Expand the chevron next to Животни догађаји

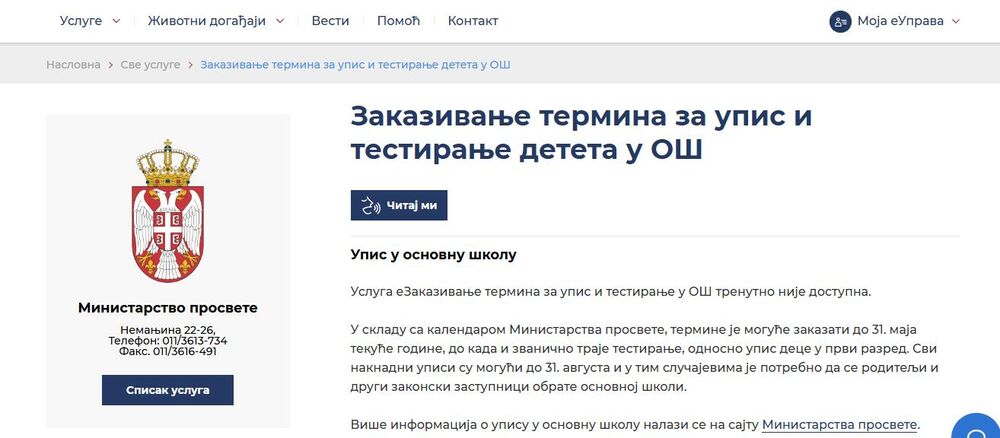click(x=280, y=21)
